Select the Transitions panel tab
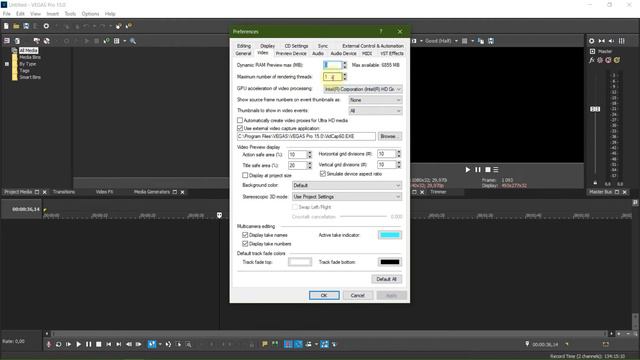Screen dimensions: 640x360 click(64, 192)
